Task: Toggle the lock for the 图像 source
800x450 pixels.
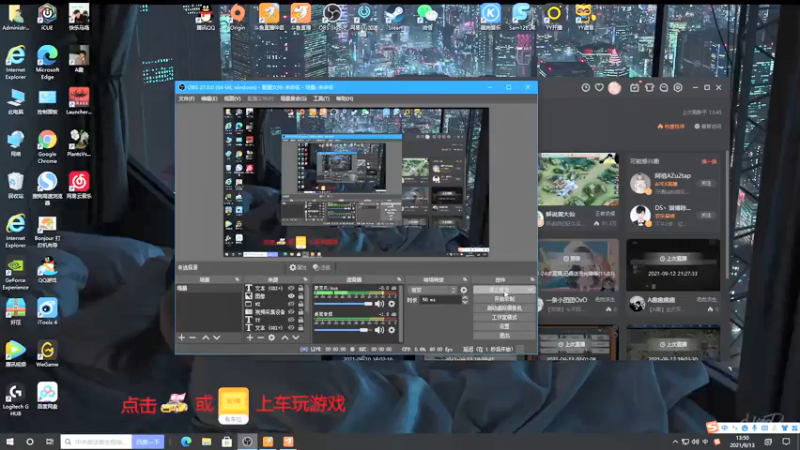Action: point(301,296)
